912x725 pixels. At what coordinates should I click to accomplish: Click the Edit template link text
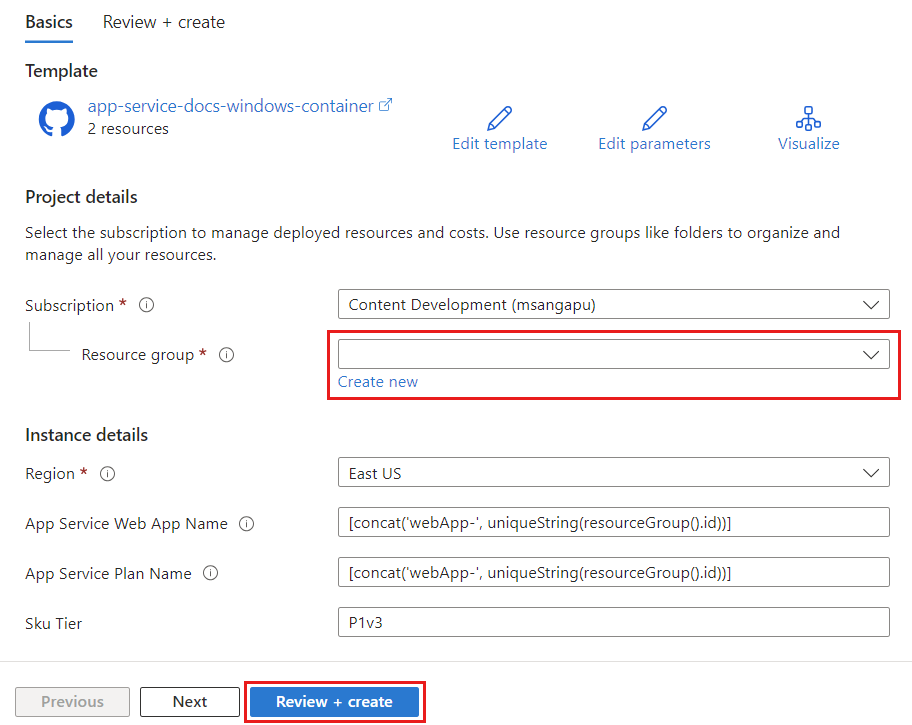[x=500, y=144]
